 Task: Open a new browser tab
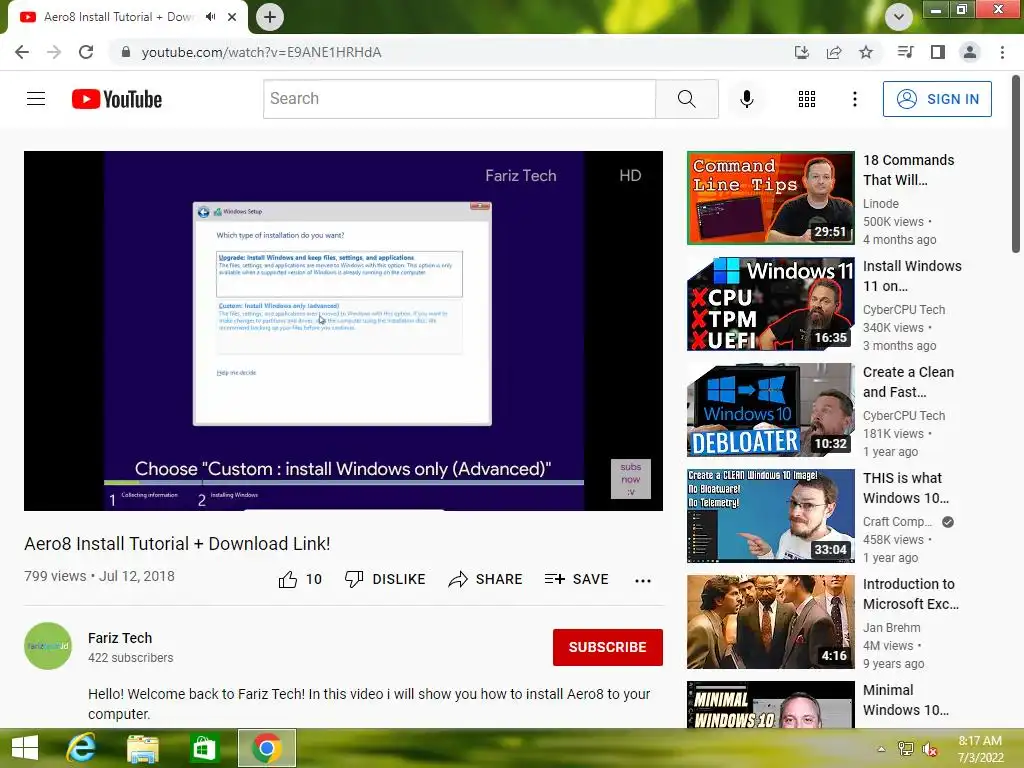coord(270,17)
